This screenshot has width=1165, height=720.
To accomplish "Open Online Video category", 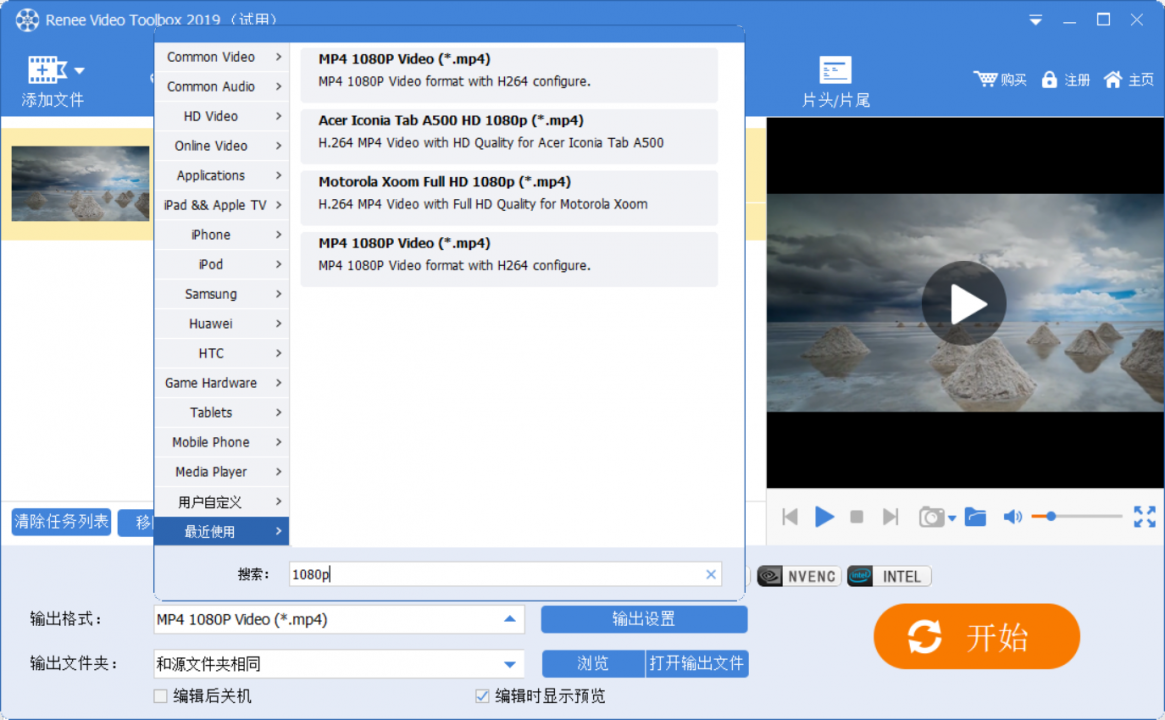I will [x=221, y=146].
